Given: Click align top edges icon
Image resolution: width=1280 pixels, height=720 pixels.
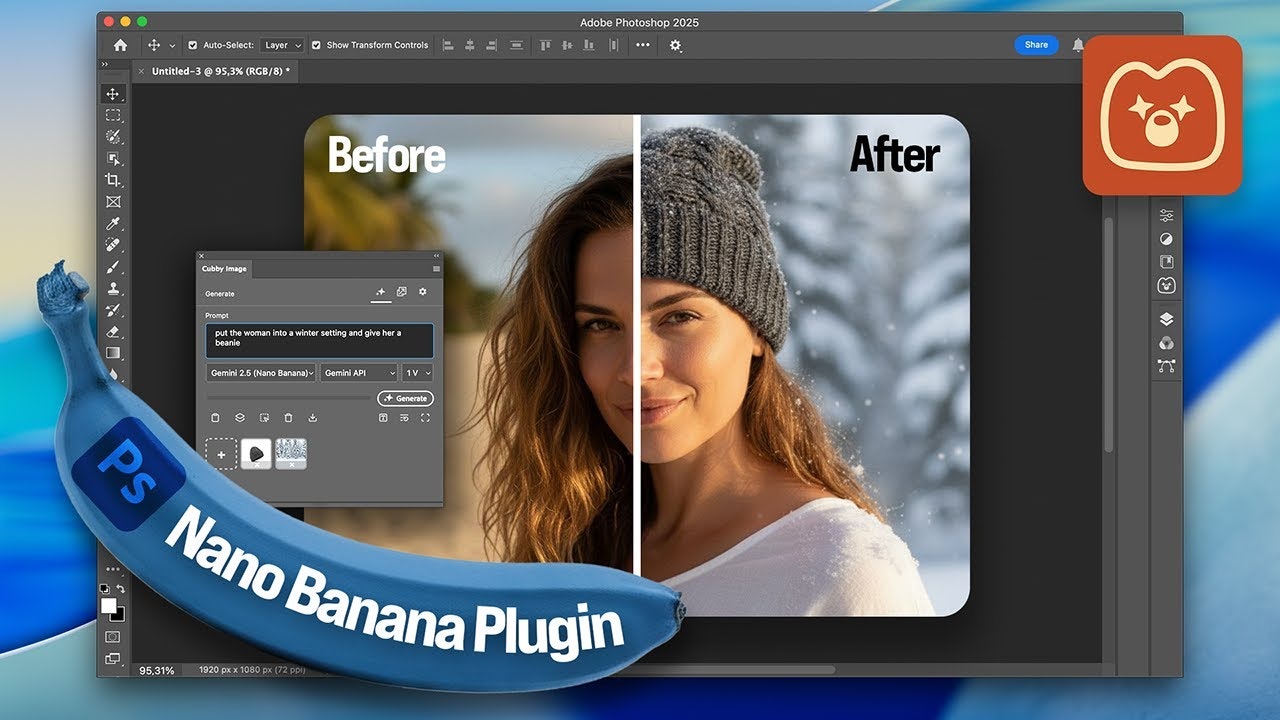Looking at the screenshot, I should click(546, 45).
